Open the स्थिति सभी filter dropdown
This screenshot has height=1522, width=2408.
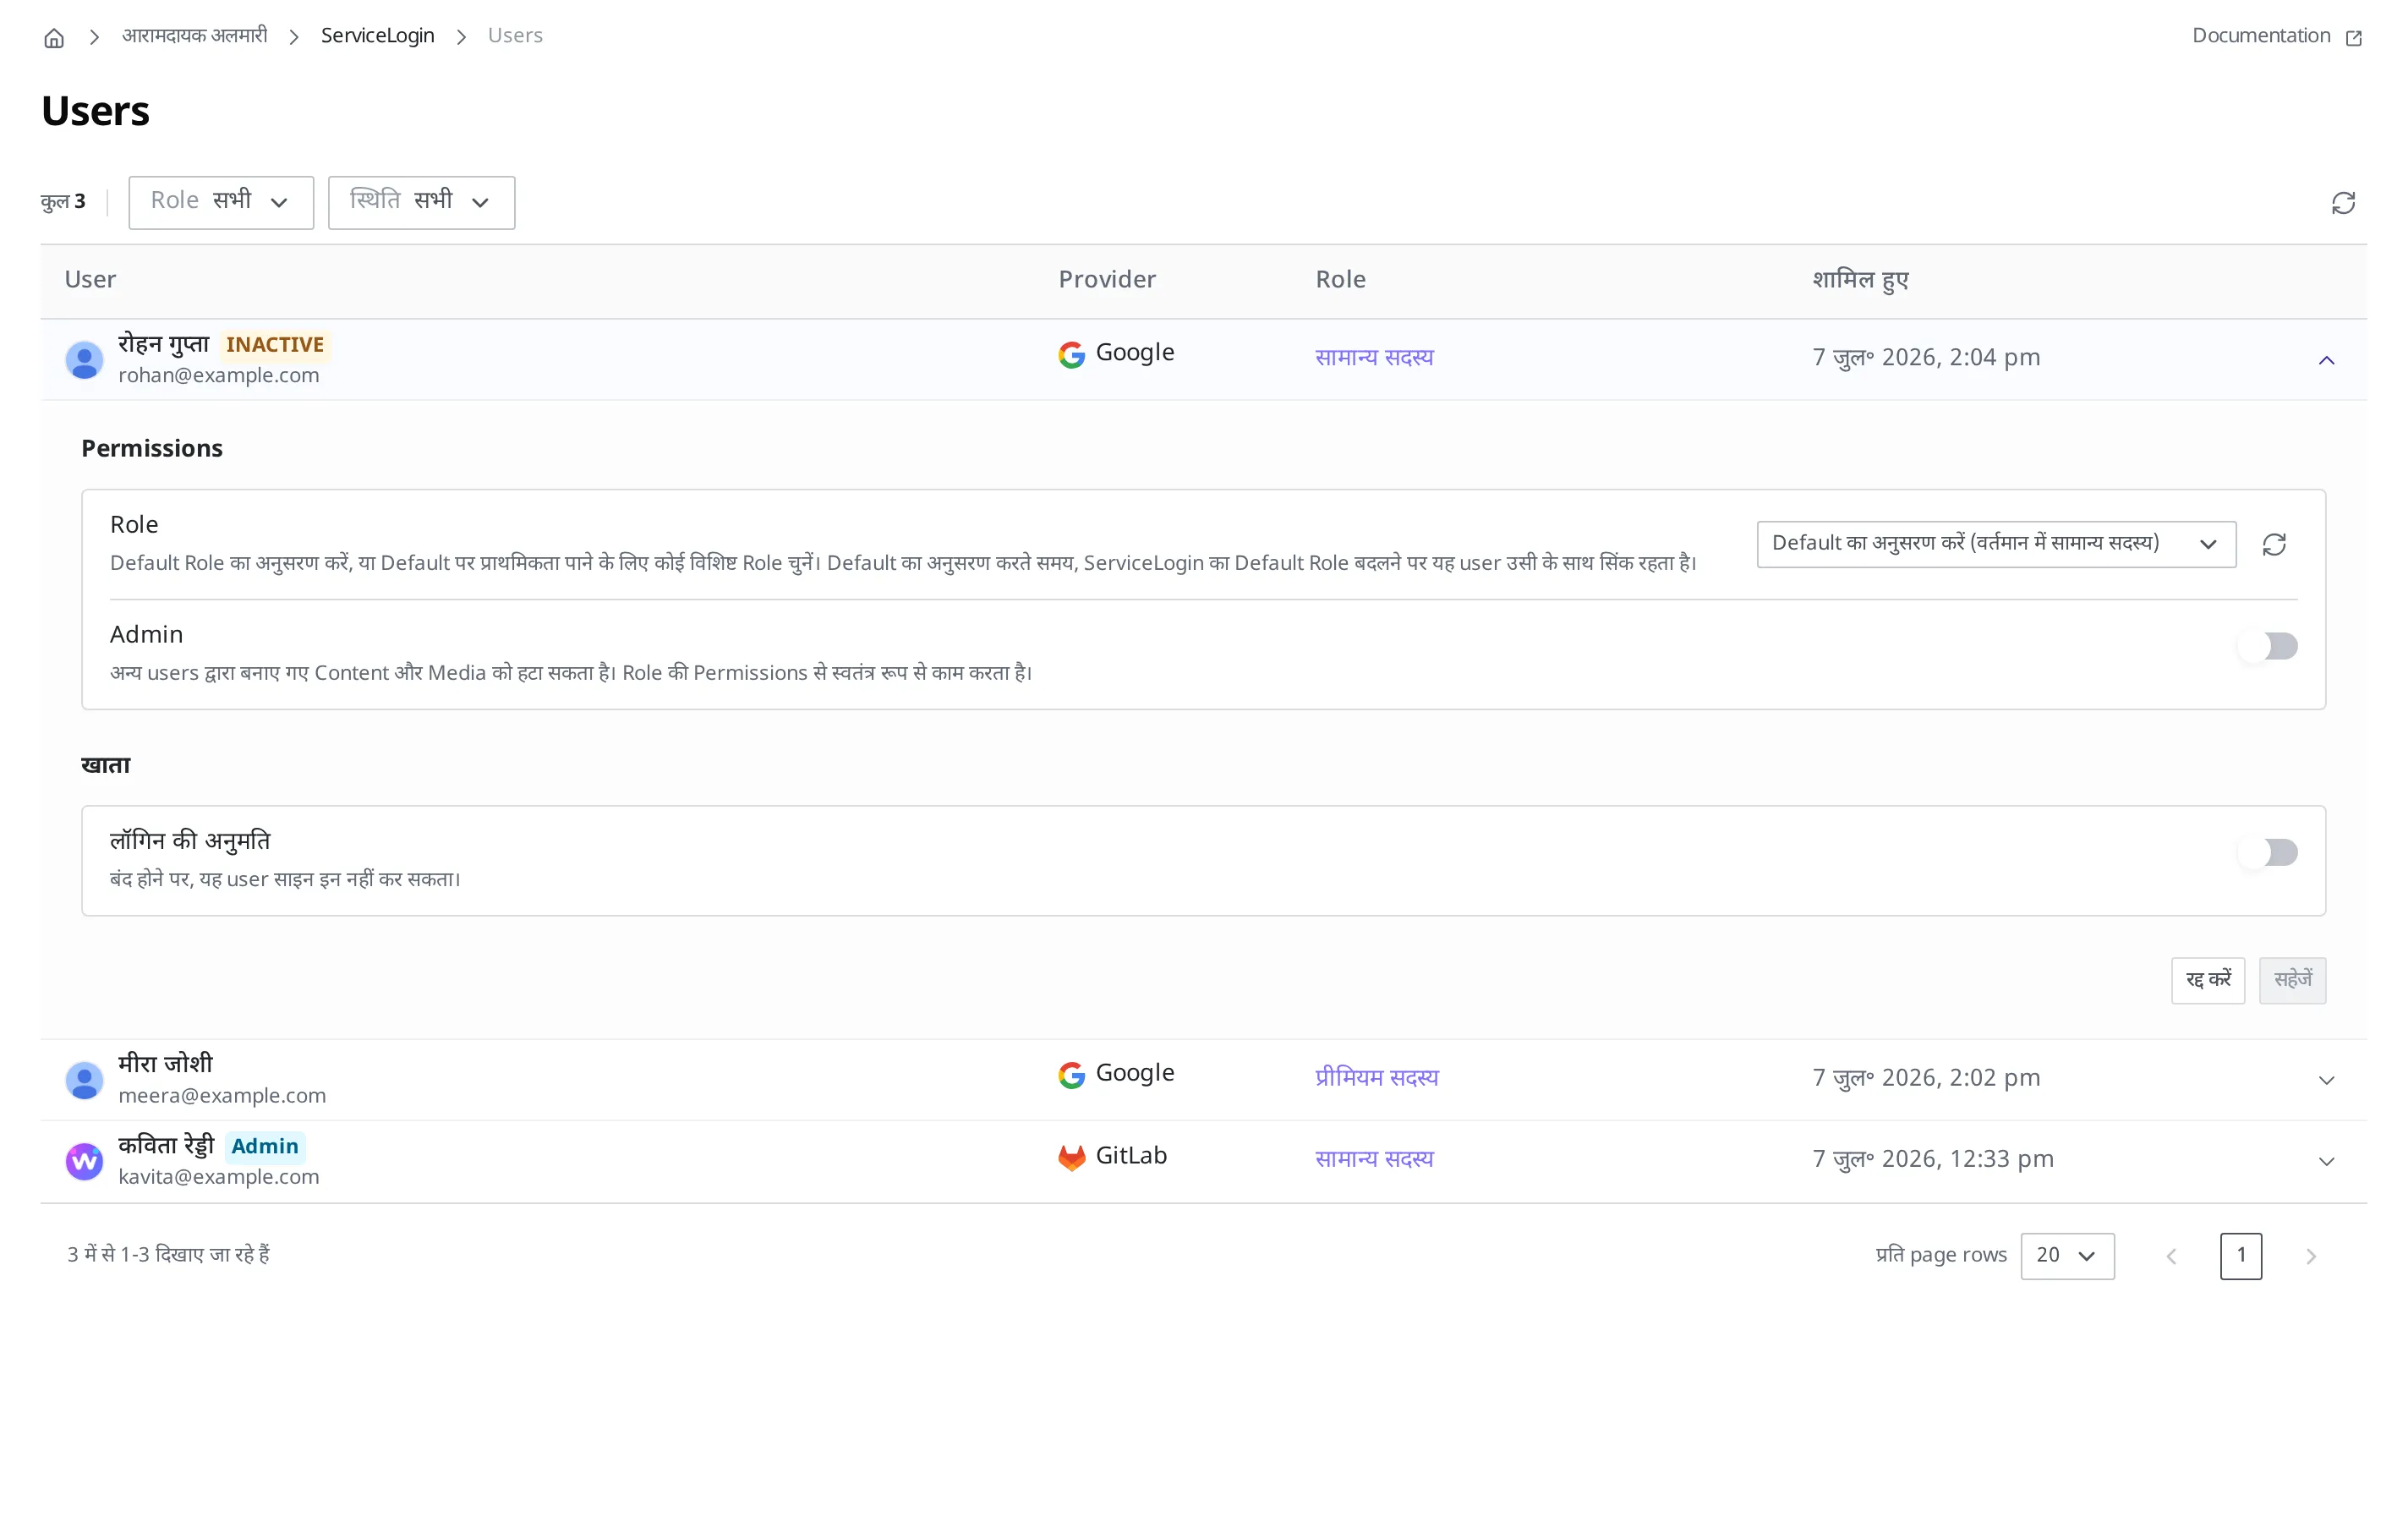[x=421, y=202]
